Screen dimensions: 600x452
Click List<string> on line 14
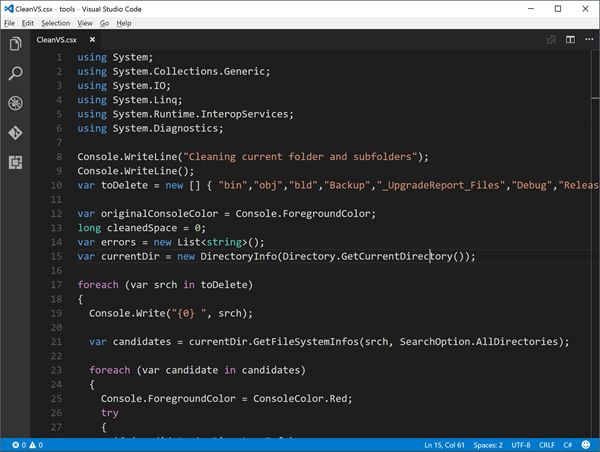[212, 242]
